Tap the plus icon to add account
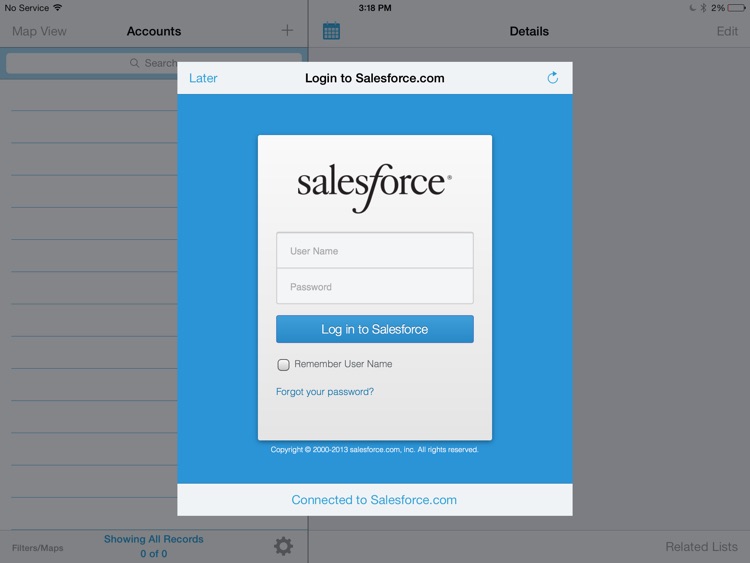Viewport: 750px width, 563px height. coord(287,31)
